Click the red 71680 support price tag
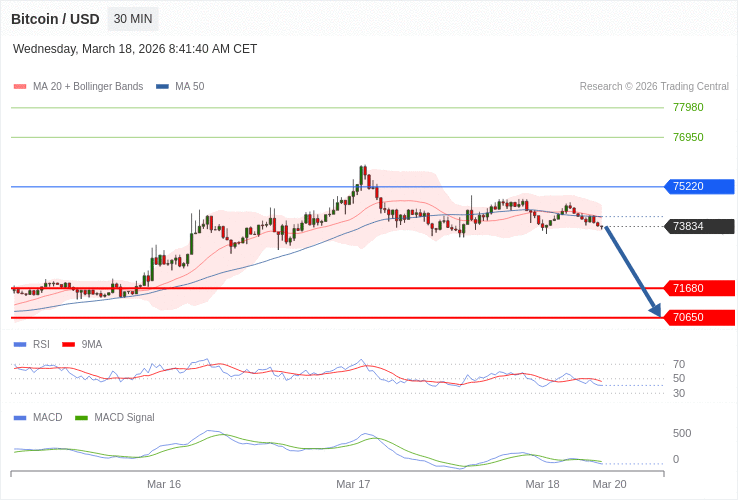The width and height of the screenshot is (738, 500). coord(699,288)
